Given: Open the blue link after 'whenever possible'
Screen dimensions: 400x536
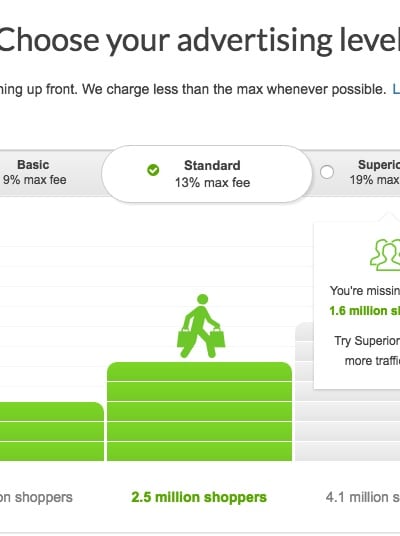Looking at the screenshot, I should pyautogui.click(x=396, y=89).
